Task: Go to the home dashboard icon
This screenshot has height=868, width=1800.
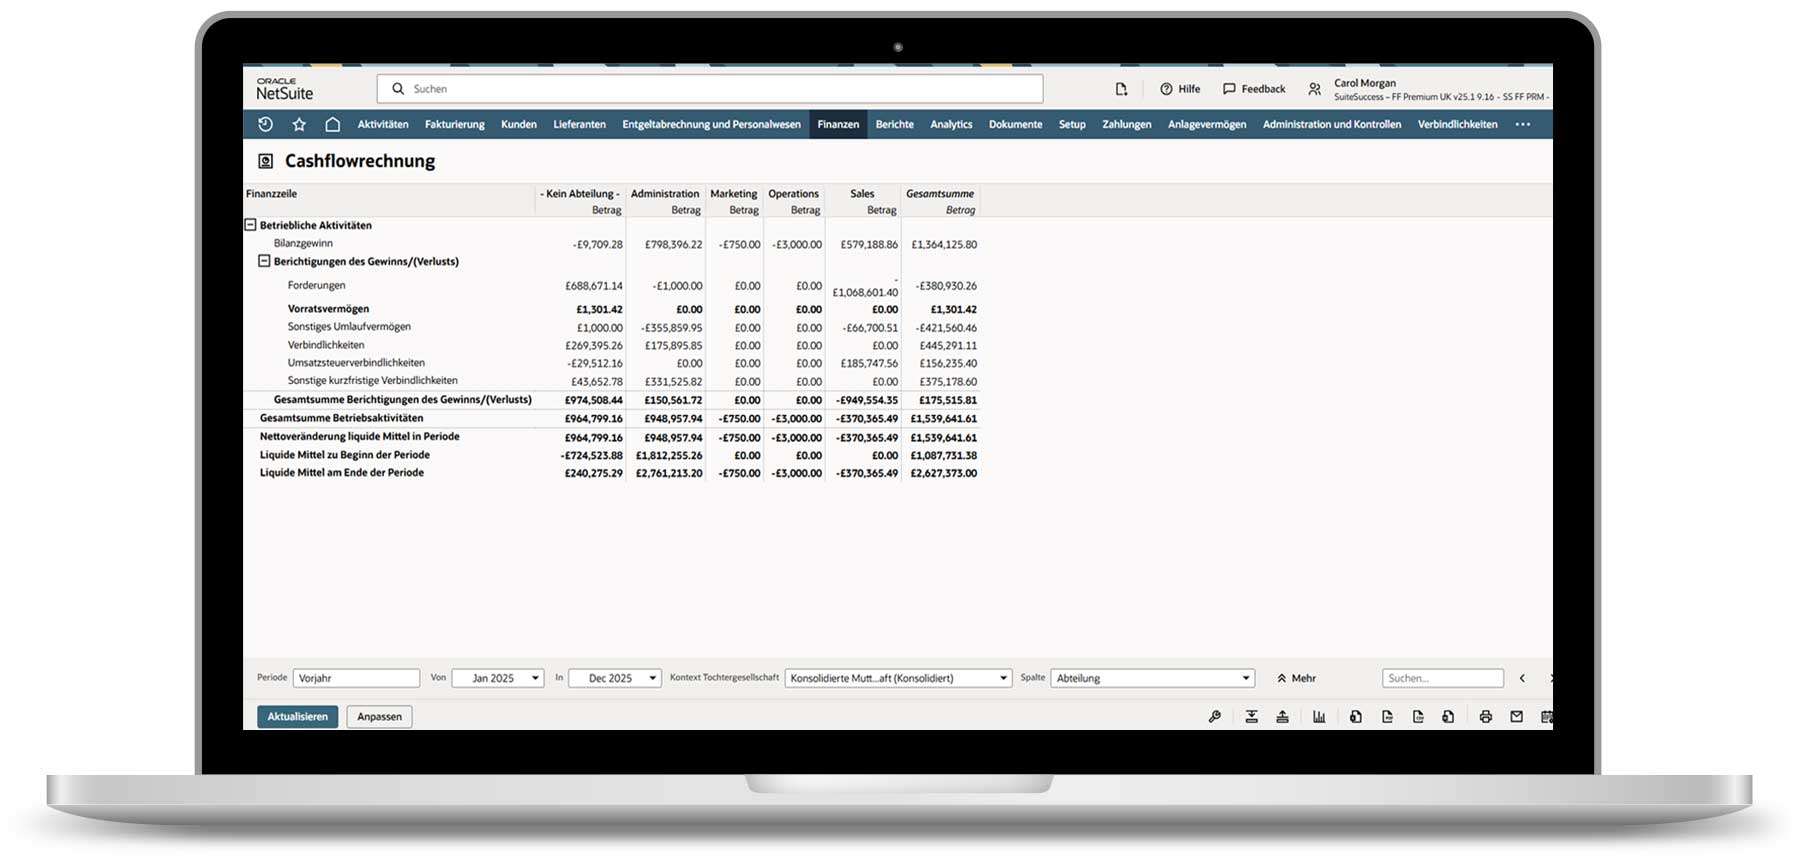Action: click(332, 124)
